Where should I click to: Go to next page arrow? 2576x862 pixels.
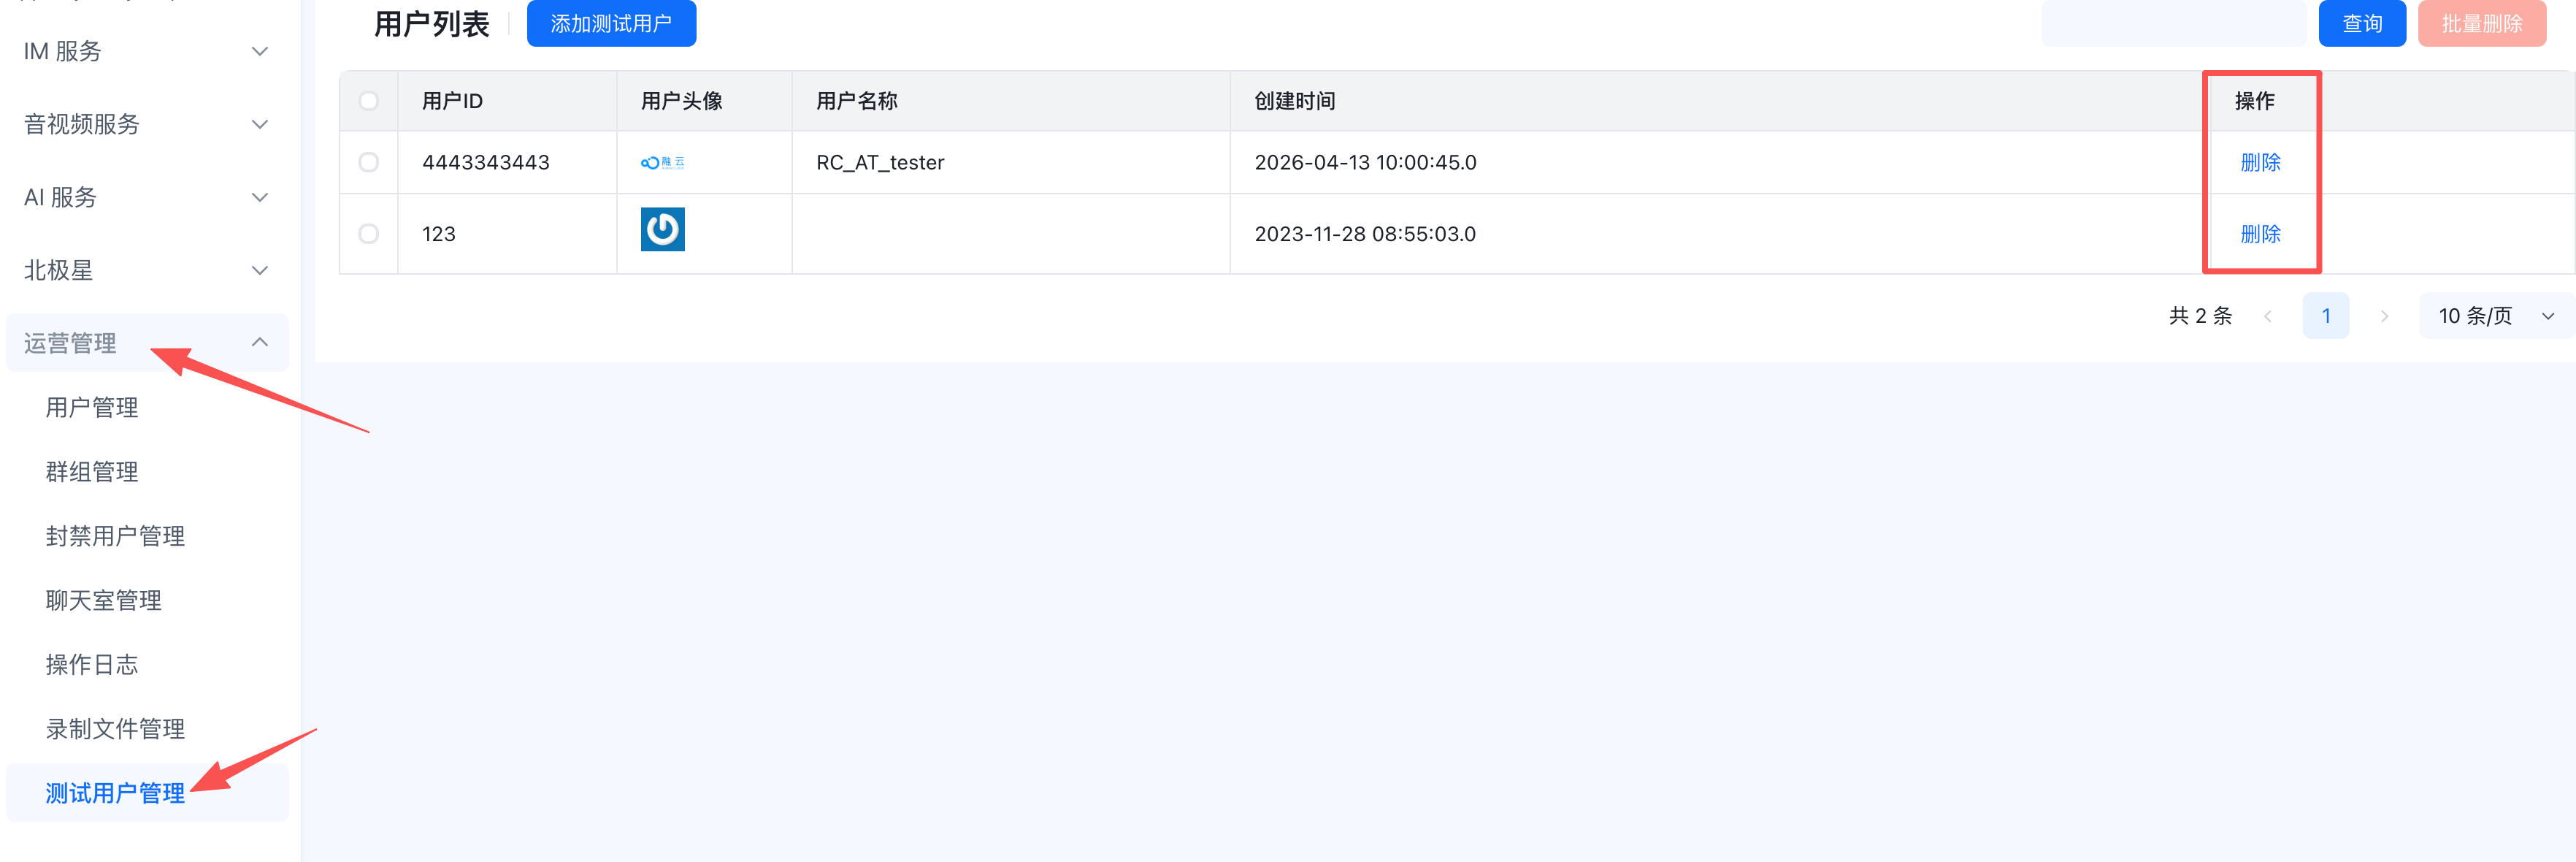[2384, 316]
